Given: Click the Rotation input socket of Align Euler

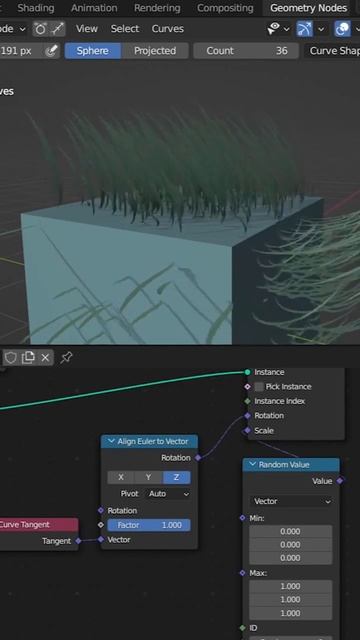Looking at the screenshot, I should (101, 511).
